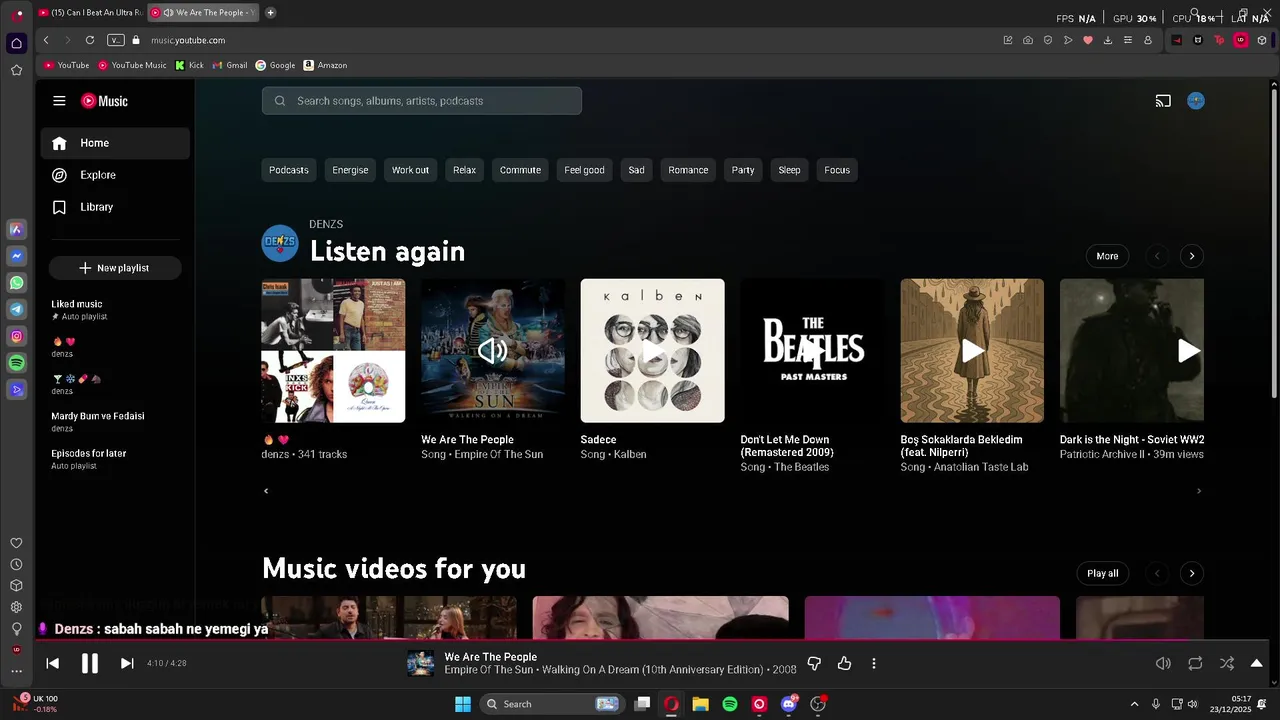Add page to bookmarks with heart icon

[1088, 40]
